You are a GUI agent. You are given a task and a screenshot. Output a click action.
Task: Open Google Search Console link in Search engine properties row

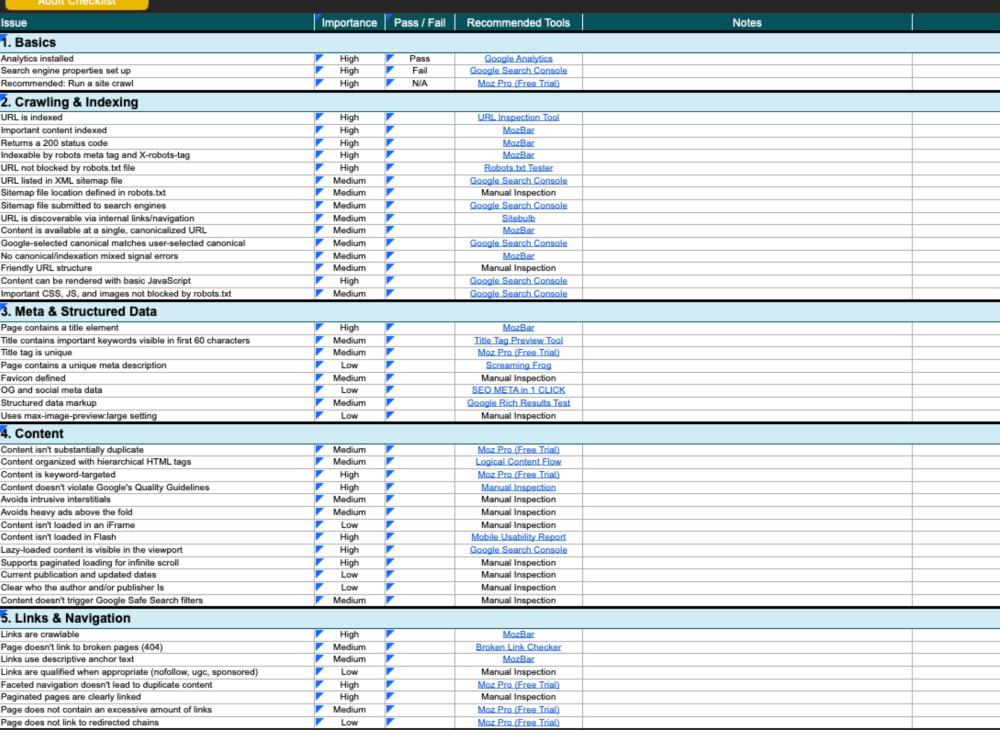518,71
